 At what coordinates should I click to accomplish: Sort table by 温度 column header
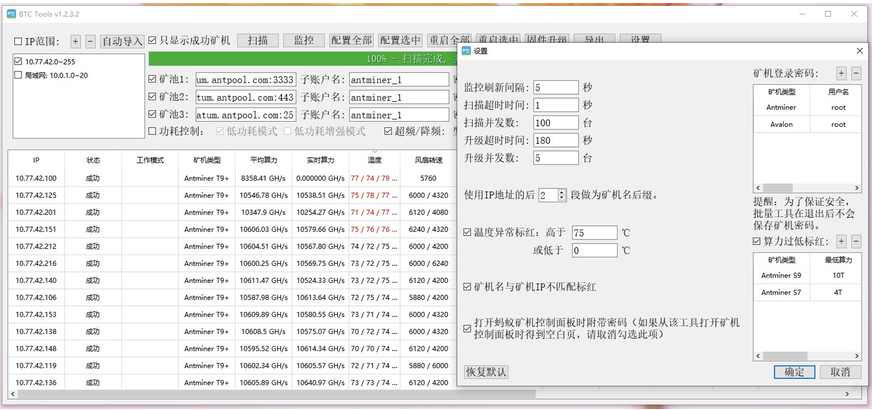coord(374,159)
